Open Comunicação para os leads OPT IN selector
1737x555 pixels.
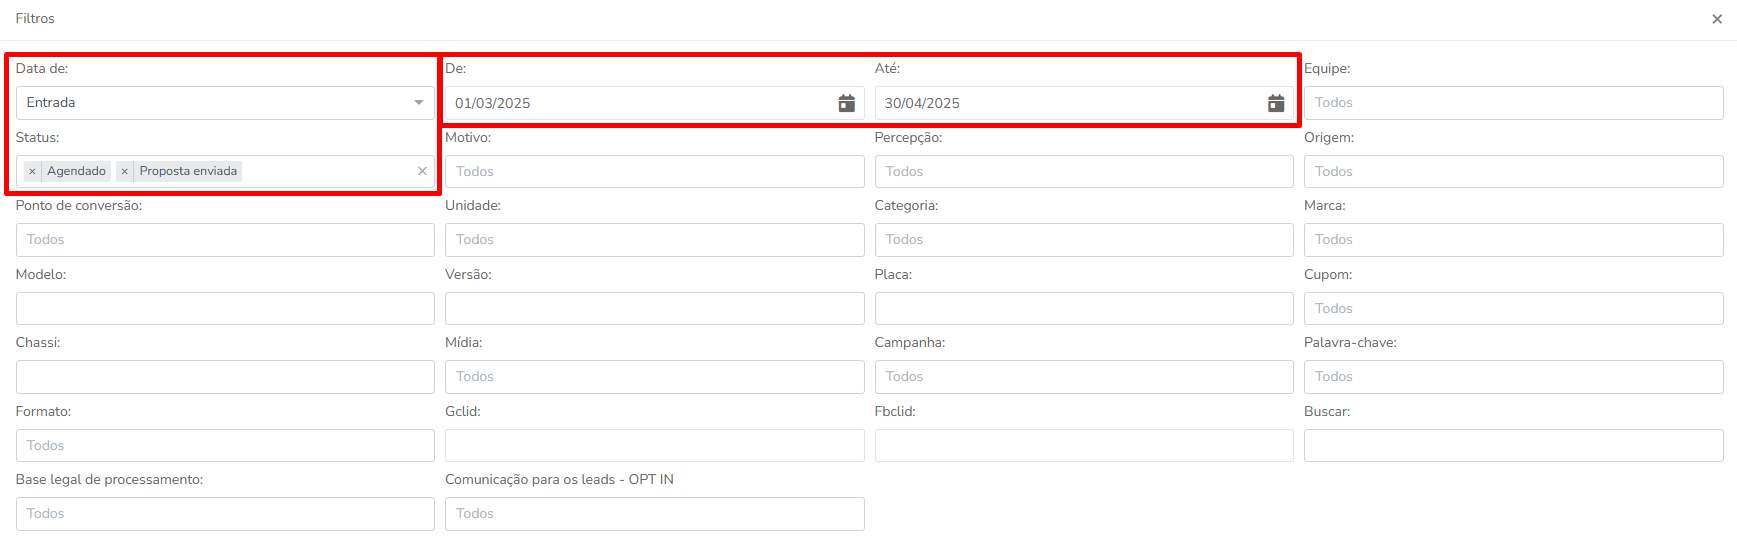pos(654,514)
